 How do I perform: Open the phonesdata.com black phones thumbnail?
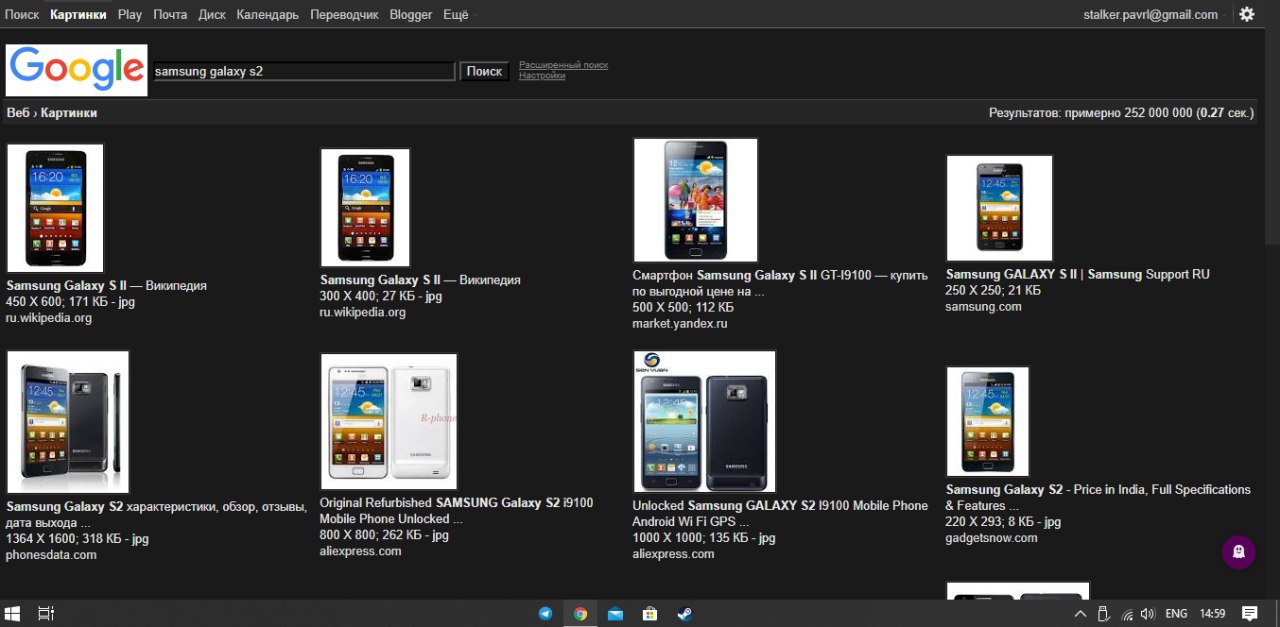pos(68,422)
